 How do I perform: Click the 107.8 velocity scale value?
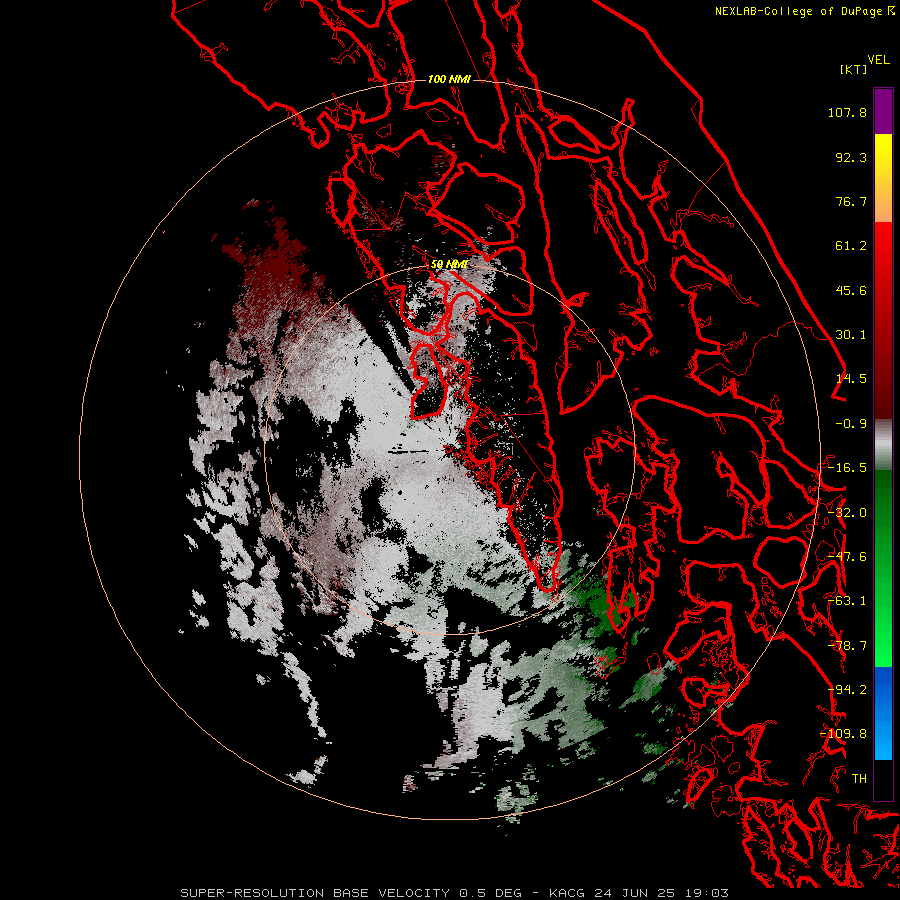[847, 112]
